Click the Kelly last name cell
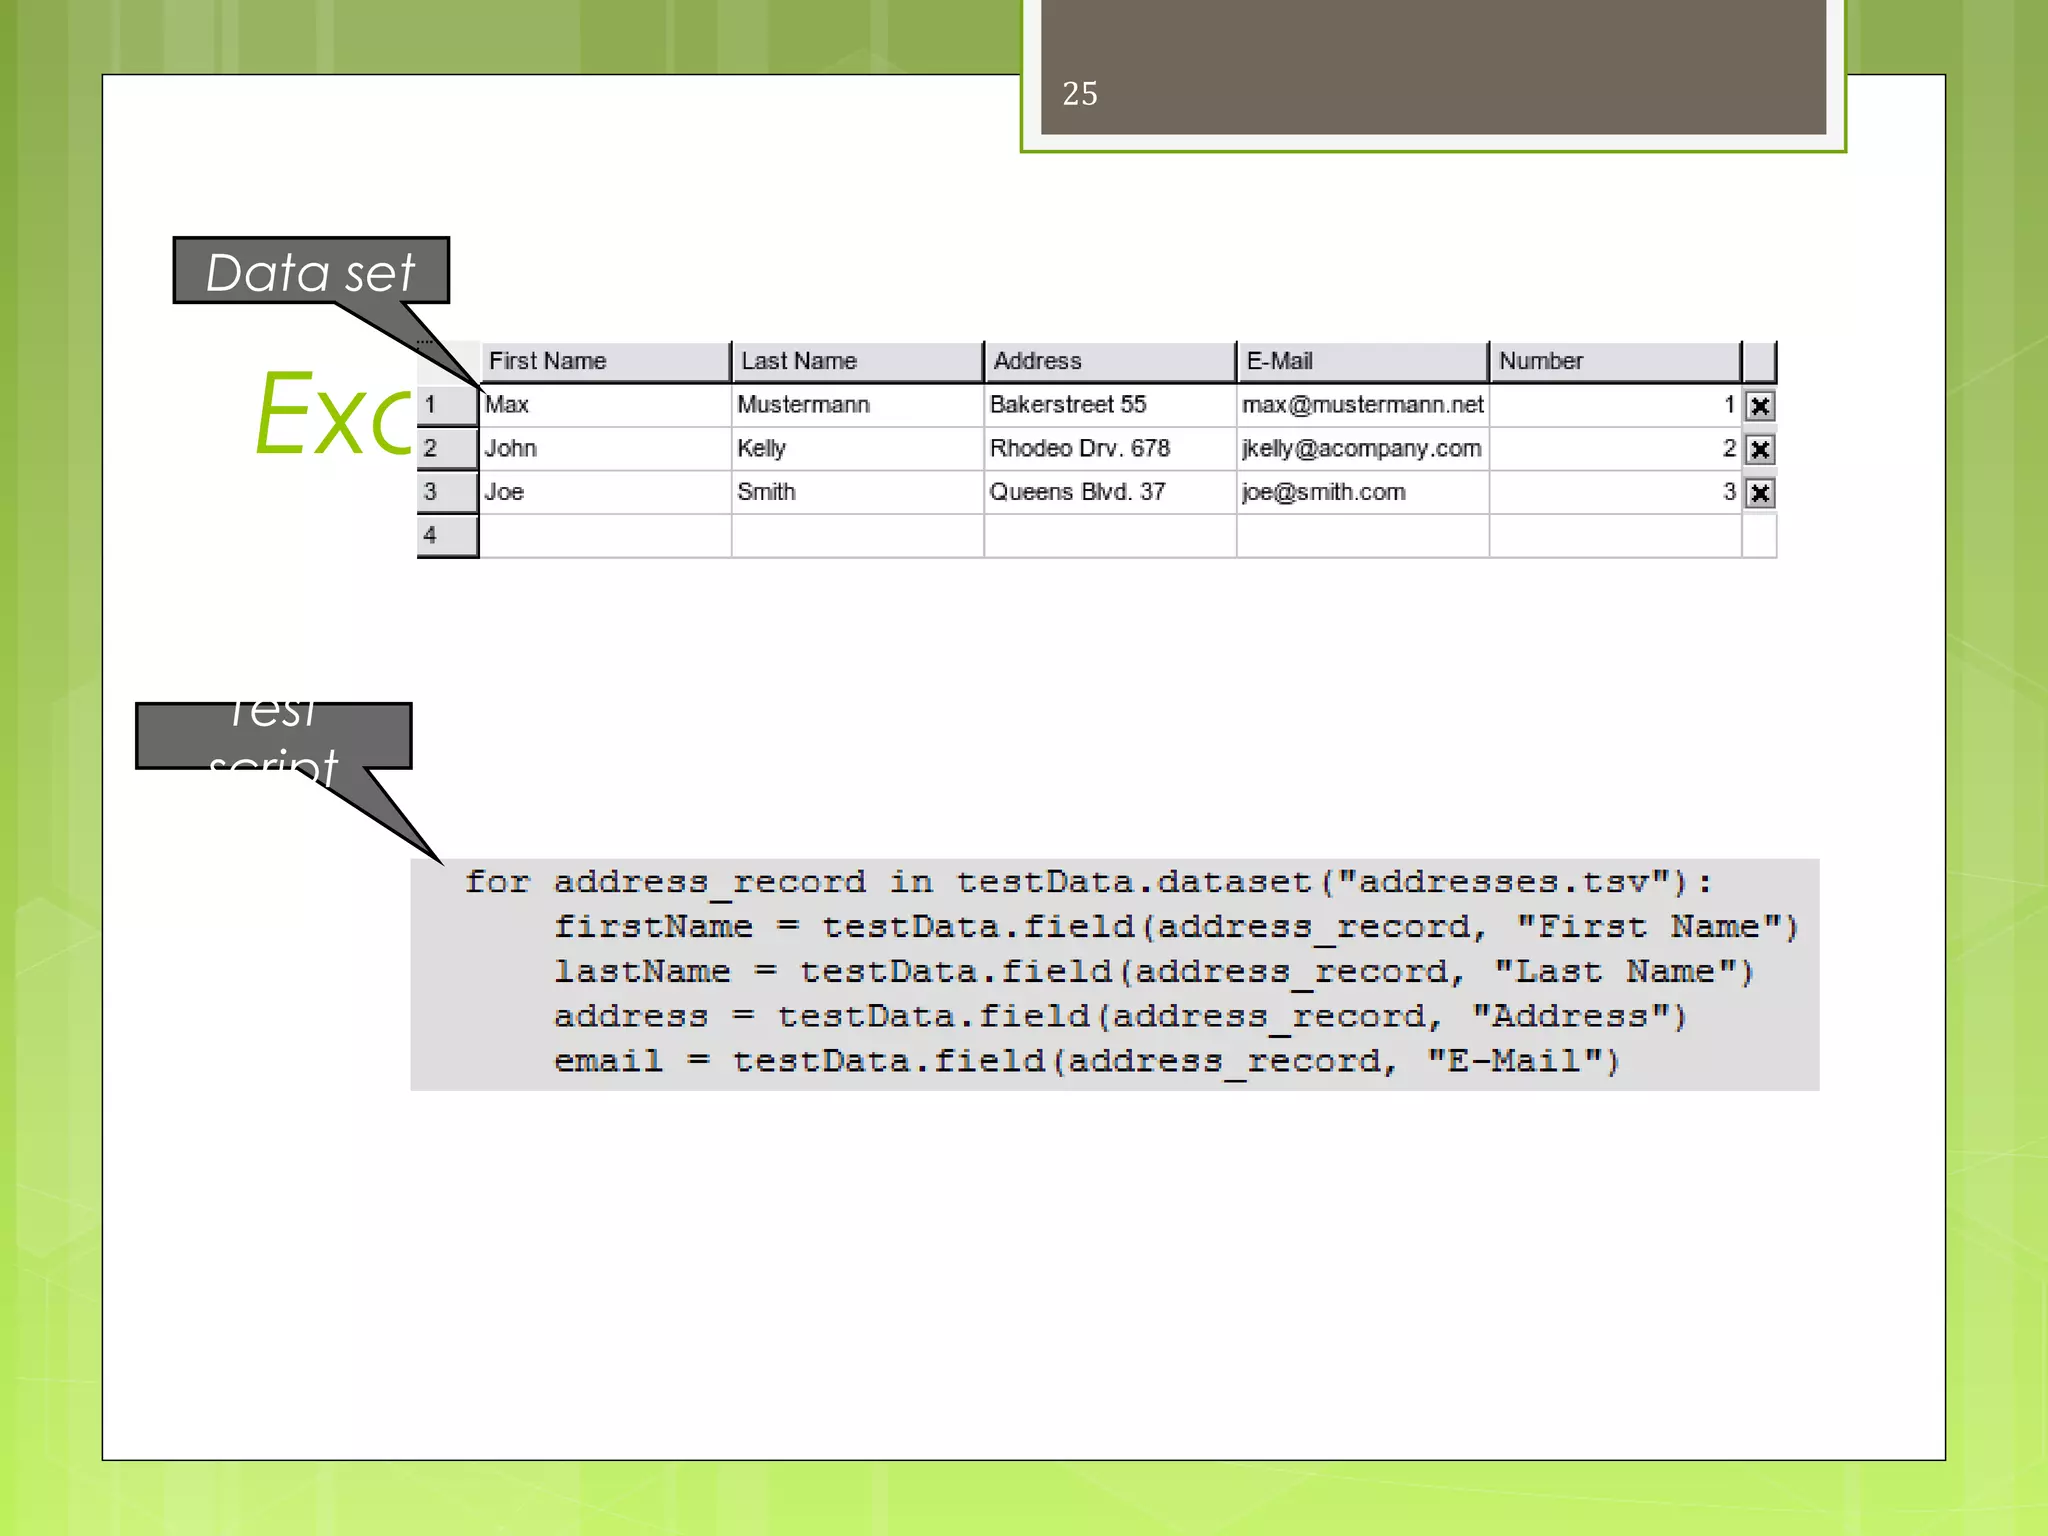Screen dimensions: 2048x1536 tap(857, 448)
